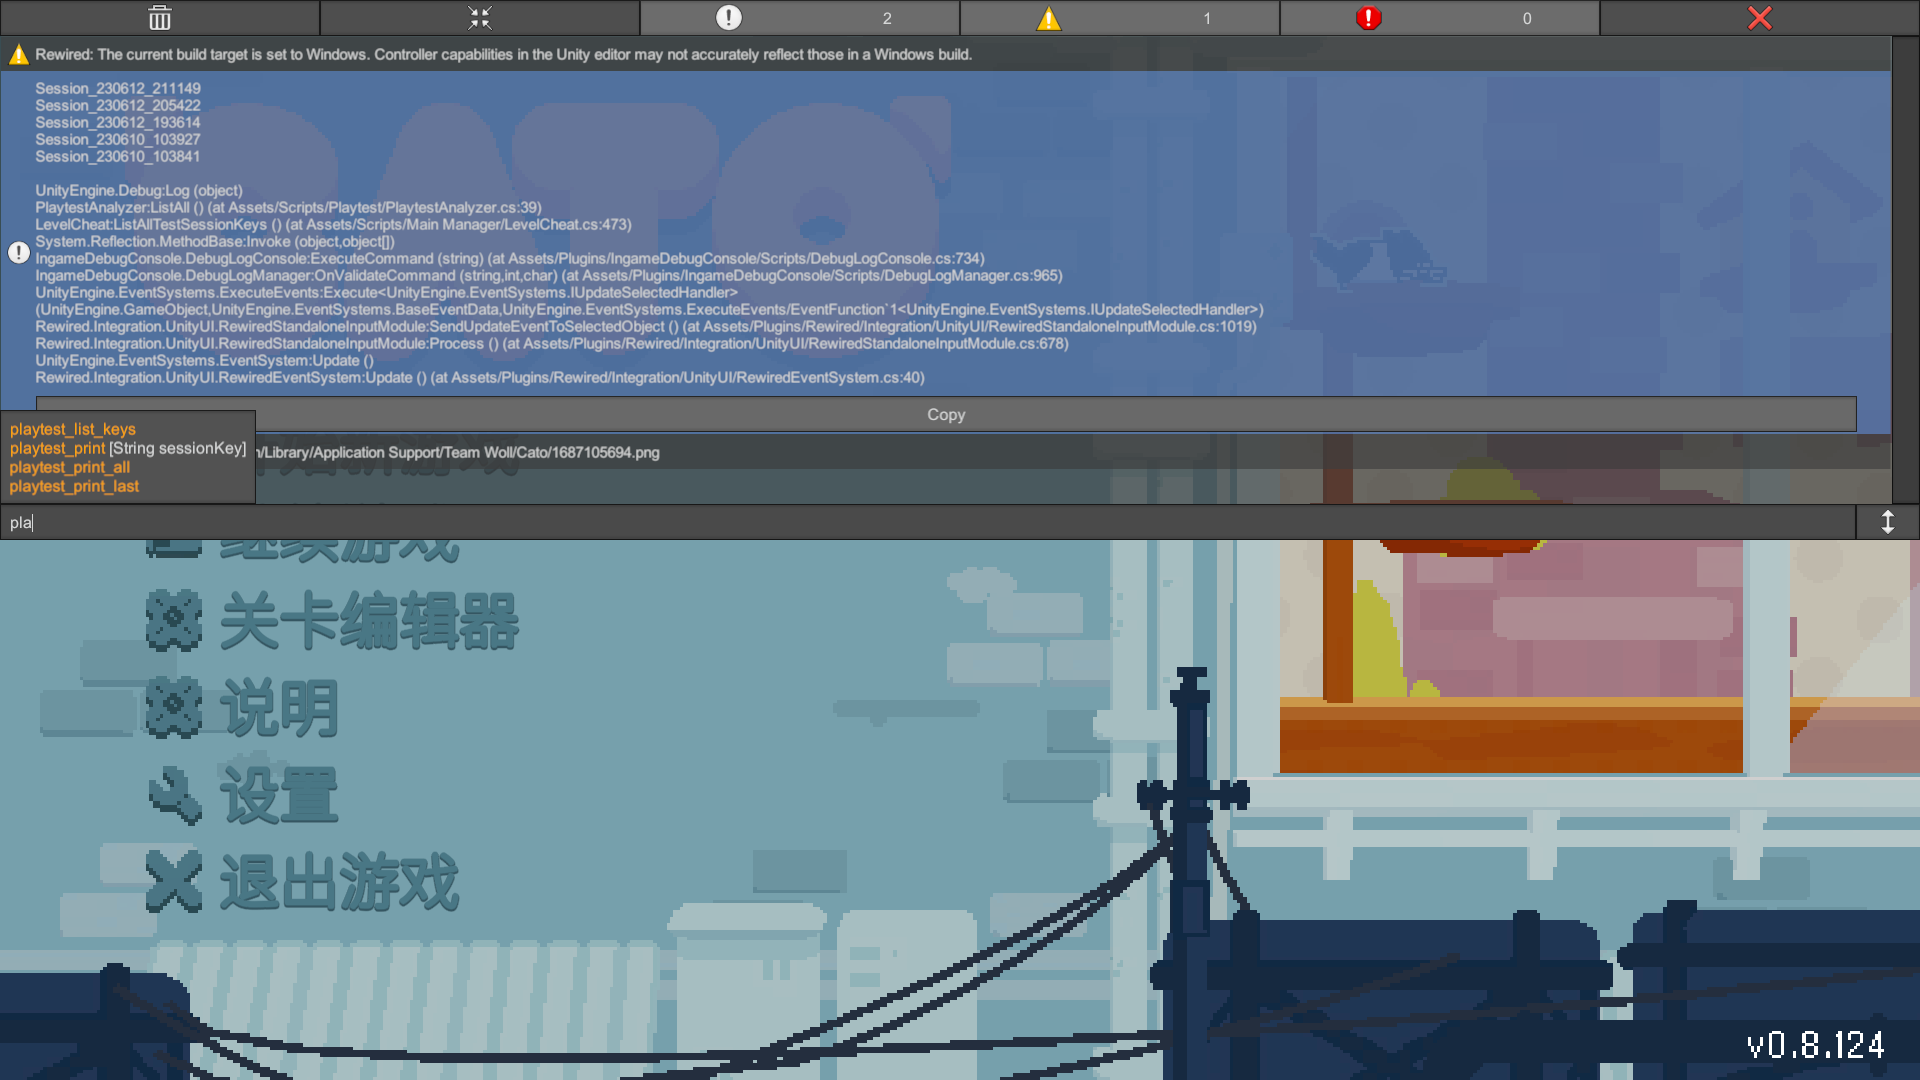Click the version label v0.8.124
1920x1080 pixels.
[x=1815, y=1046]
